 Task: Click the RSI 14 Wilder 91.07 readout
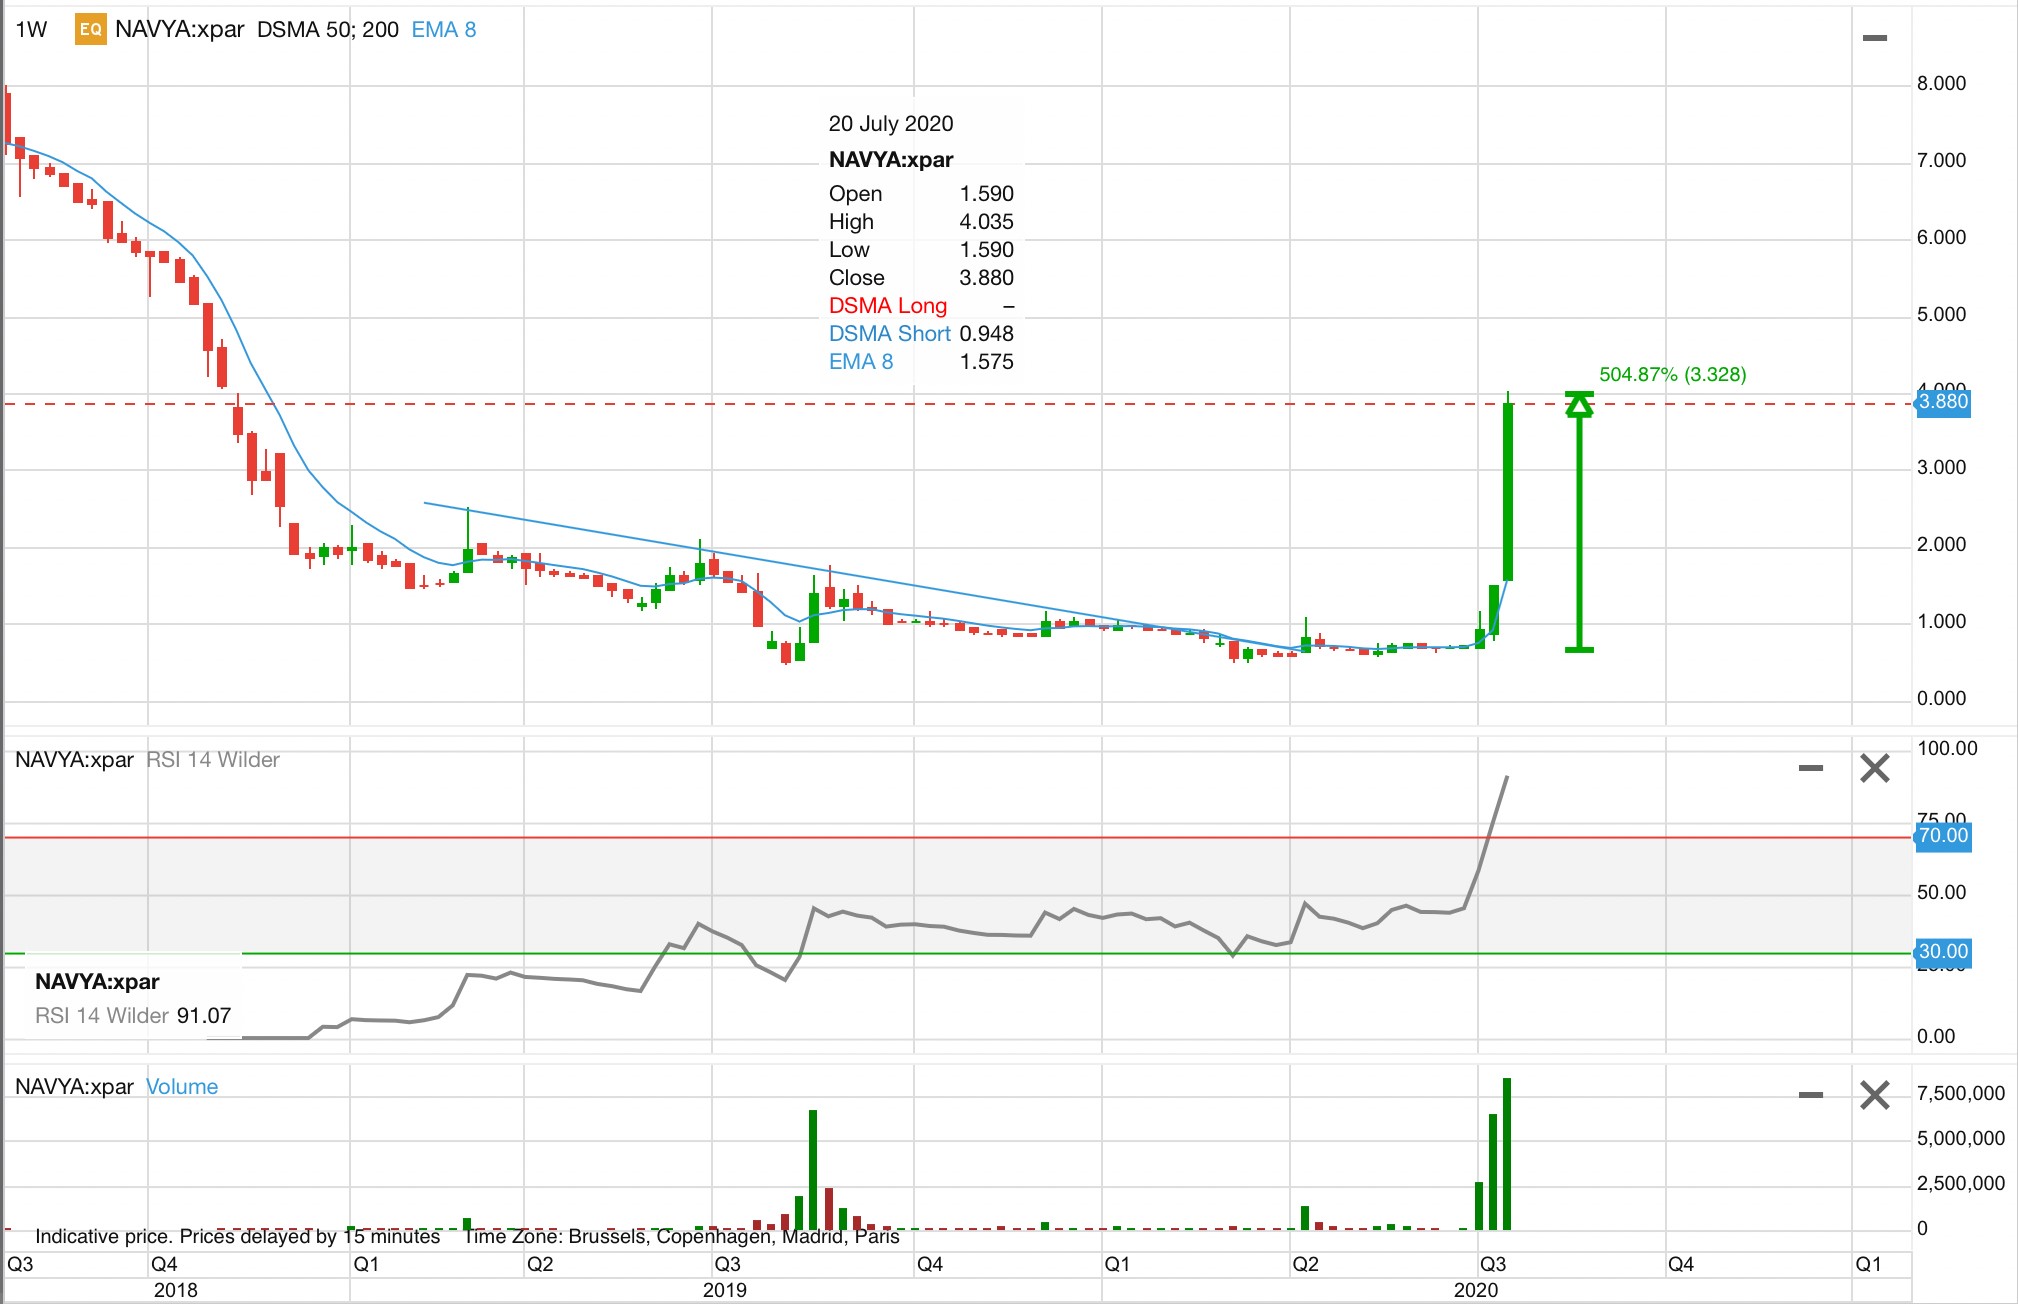point(133,1016)
